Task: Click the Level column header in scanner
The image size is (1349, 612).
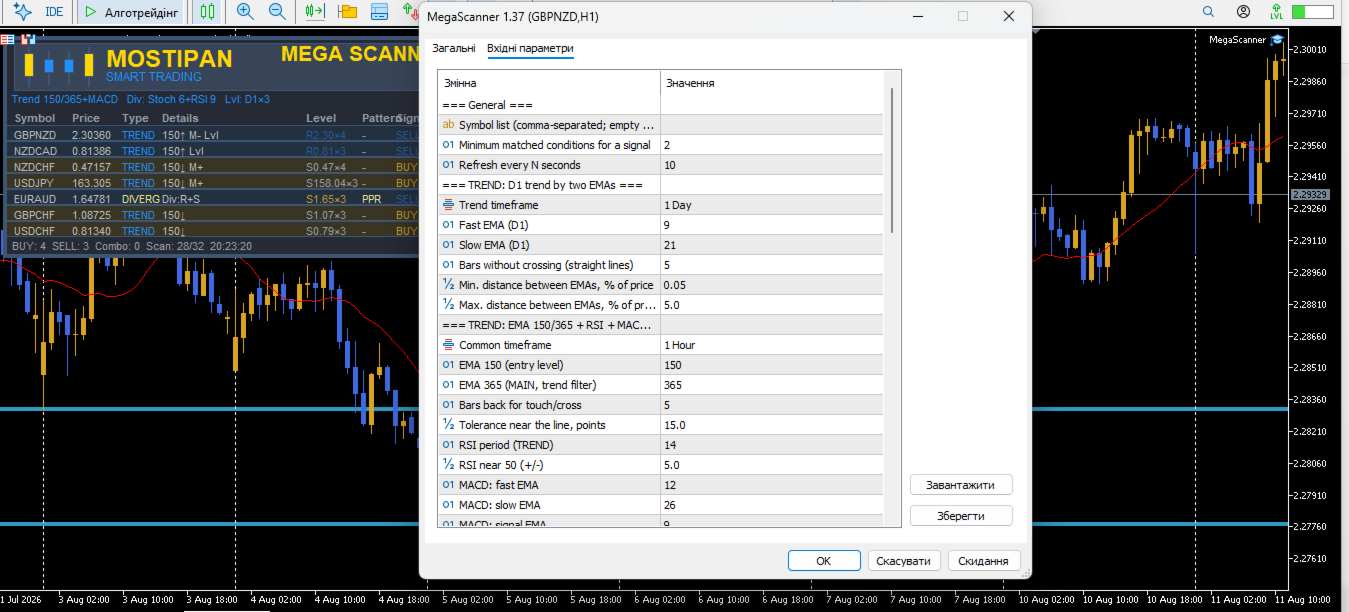Action: coord(321,118)
